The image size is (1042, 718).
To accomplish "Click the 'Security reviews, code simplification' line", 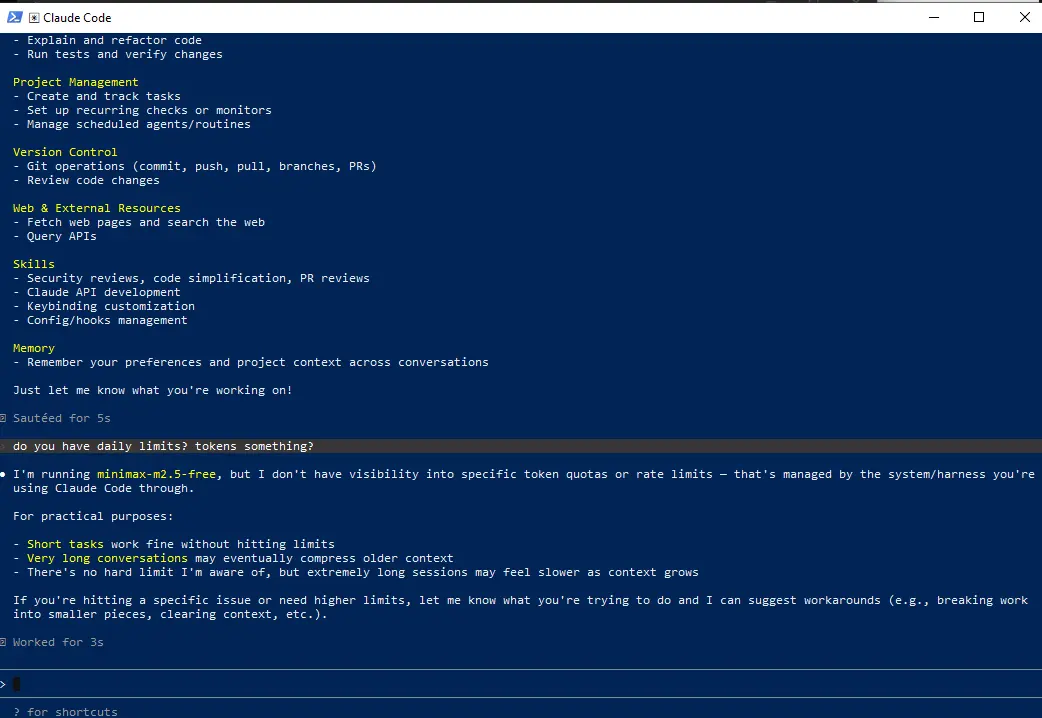I will pos(191,278).
